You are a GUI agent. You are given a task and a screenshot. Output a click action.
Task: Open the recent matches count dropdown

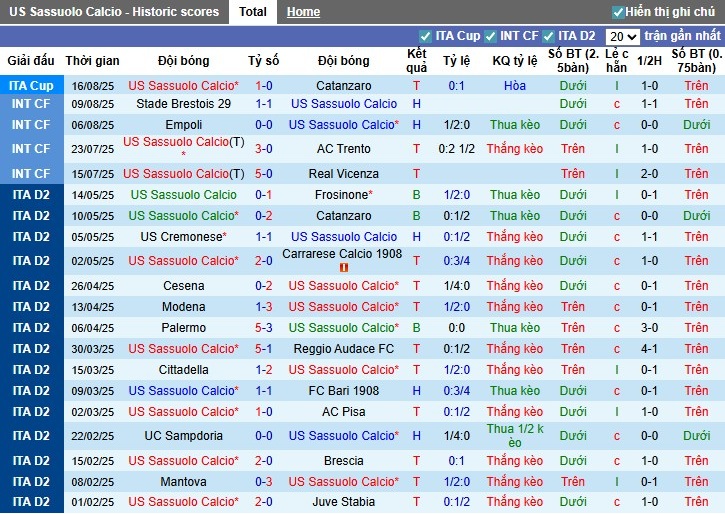(x=622, y=36)
